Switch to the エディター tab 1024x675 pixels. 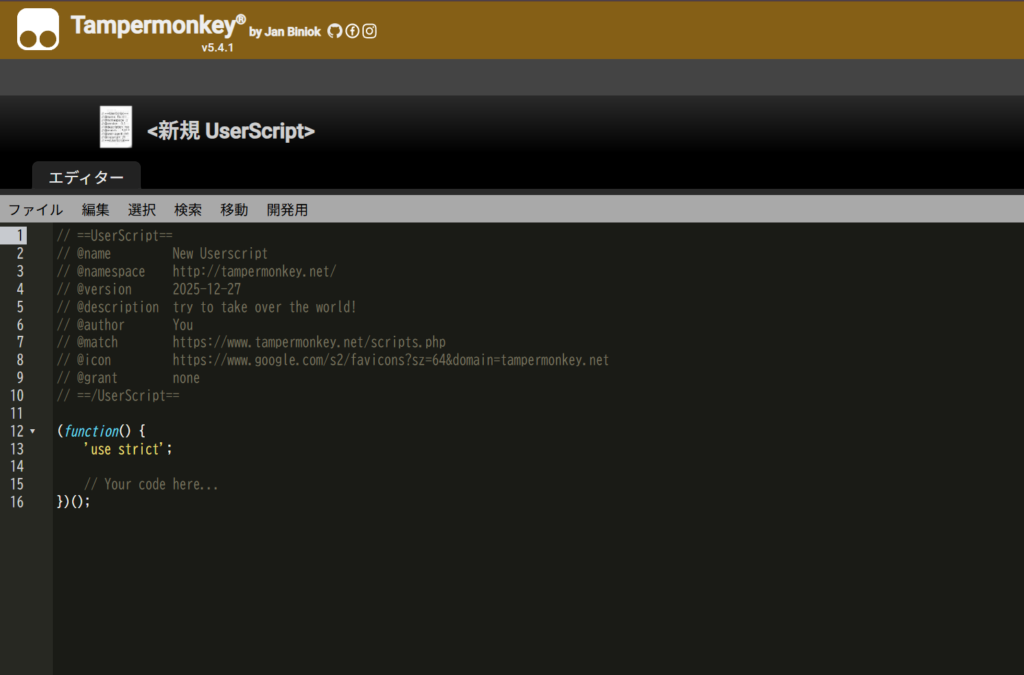86,177
